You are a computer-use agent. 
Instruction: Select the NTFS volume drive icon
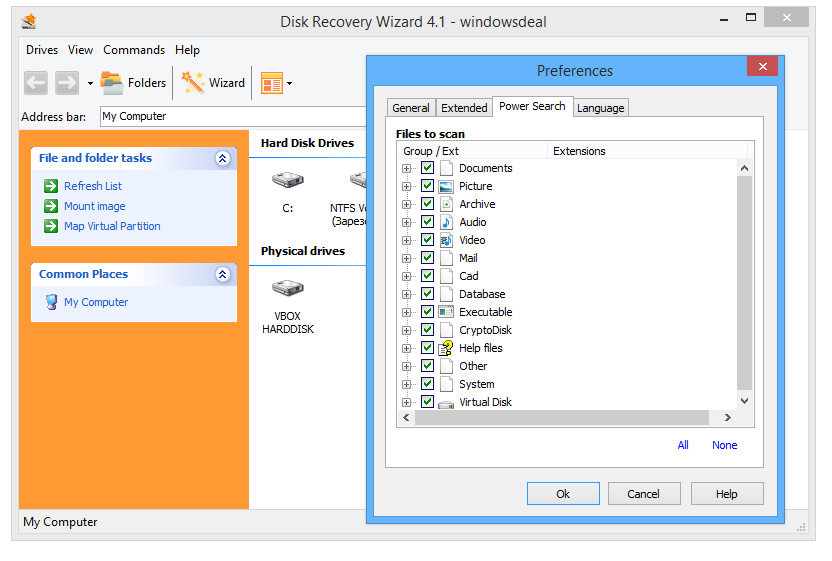358,180
